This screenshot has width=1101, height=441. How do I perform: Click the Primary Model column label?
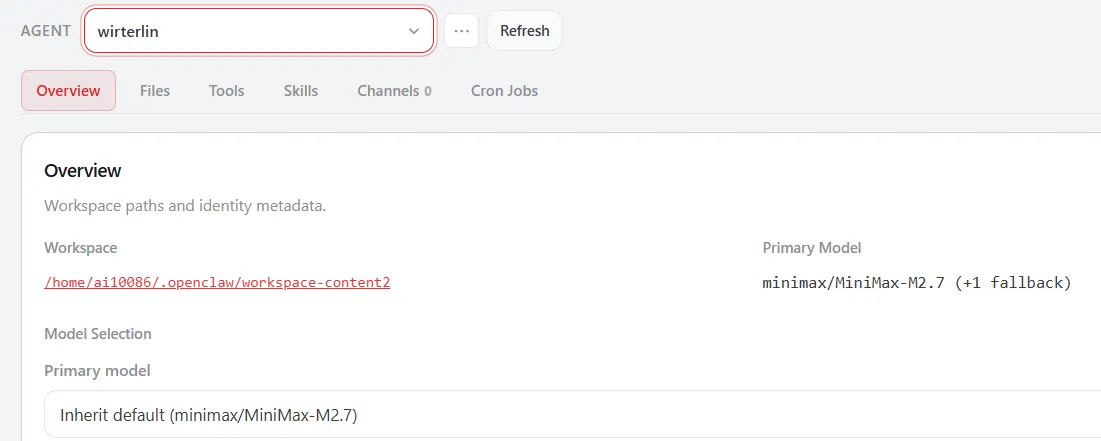click(x=811, y=247)
